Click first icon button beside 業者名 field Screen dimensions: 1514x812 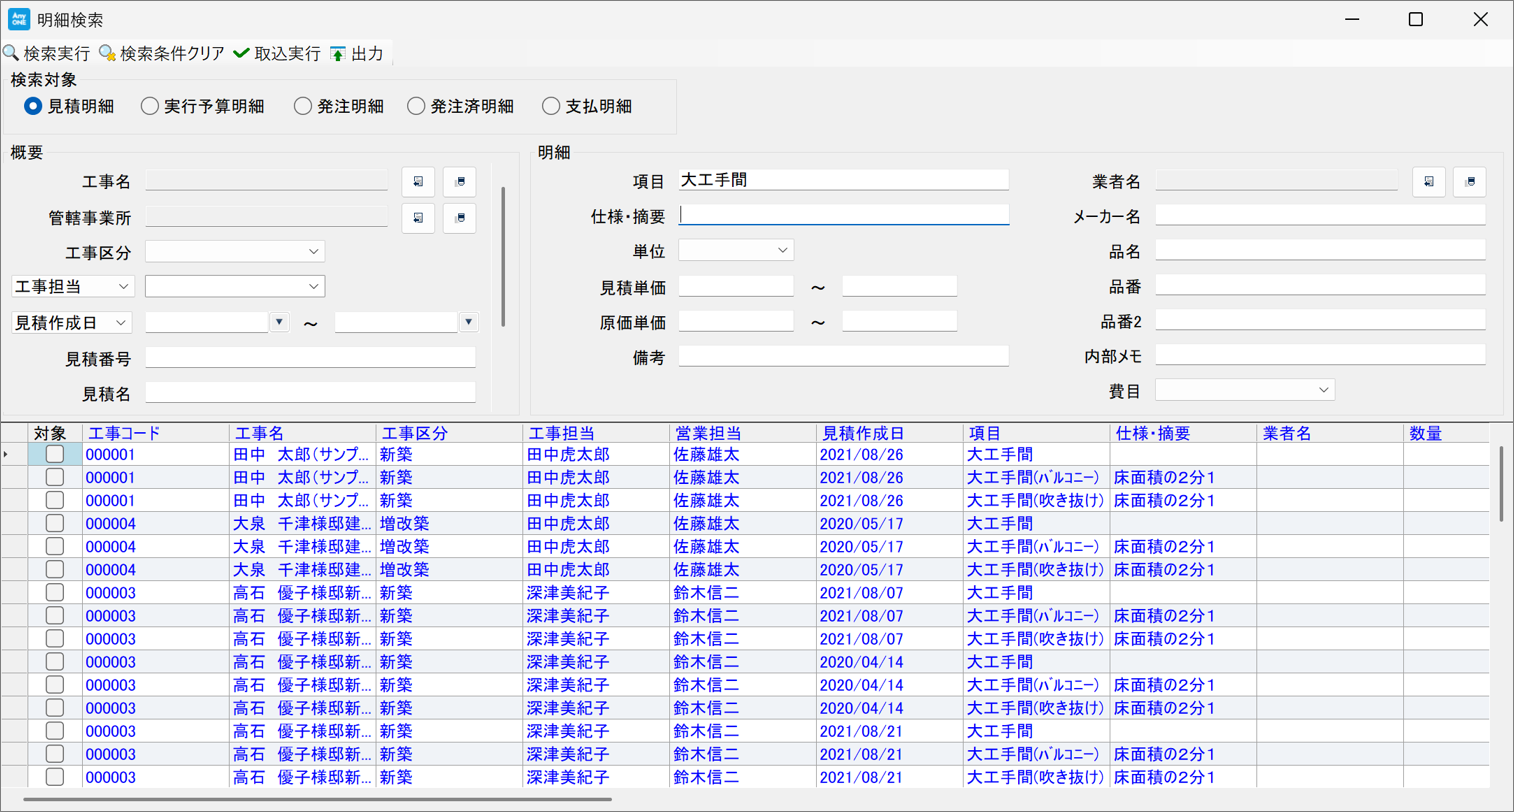pyautogui.click(x=1429, y=182)
